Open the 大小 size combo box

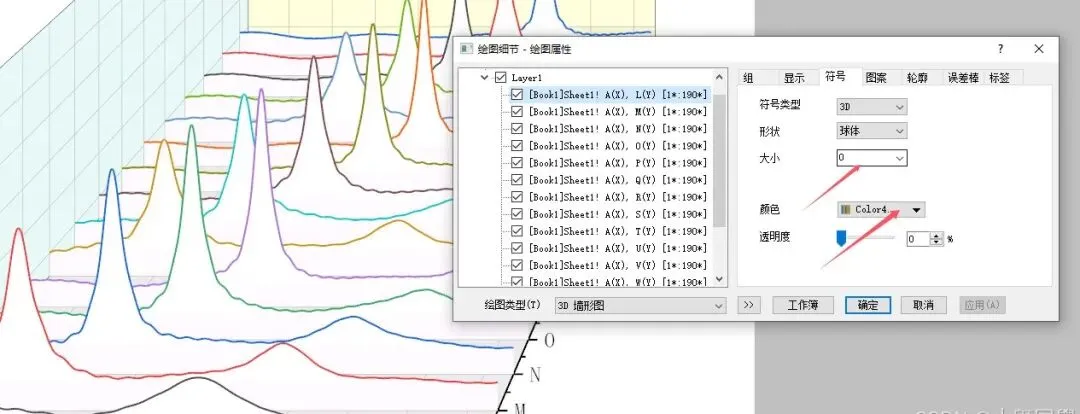pos(872,158)
